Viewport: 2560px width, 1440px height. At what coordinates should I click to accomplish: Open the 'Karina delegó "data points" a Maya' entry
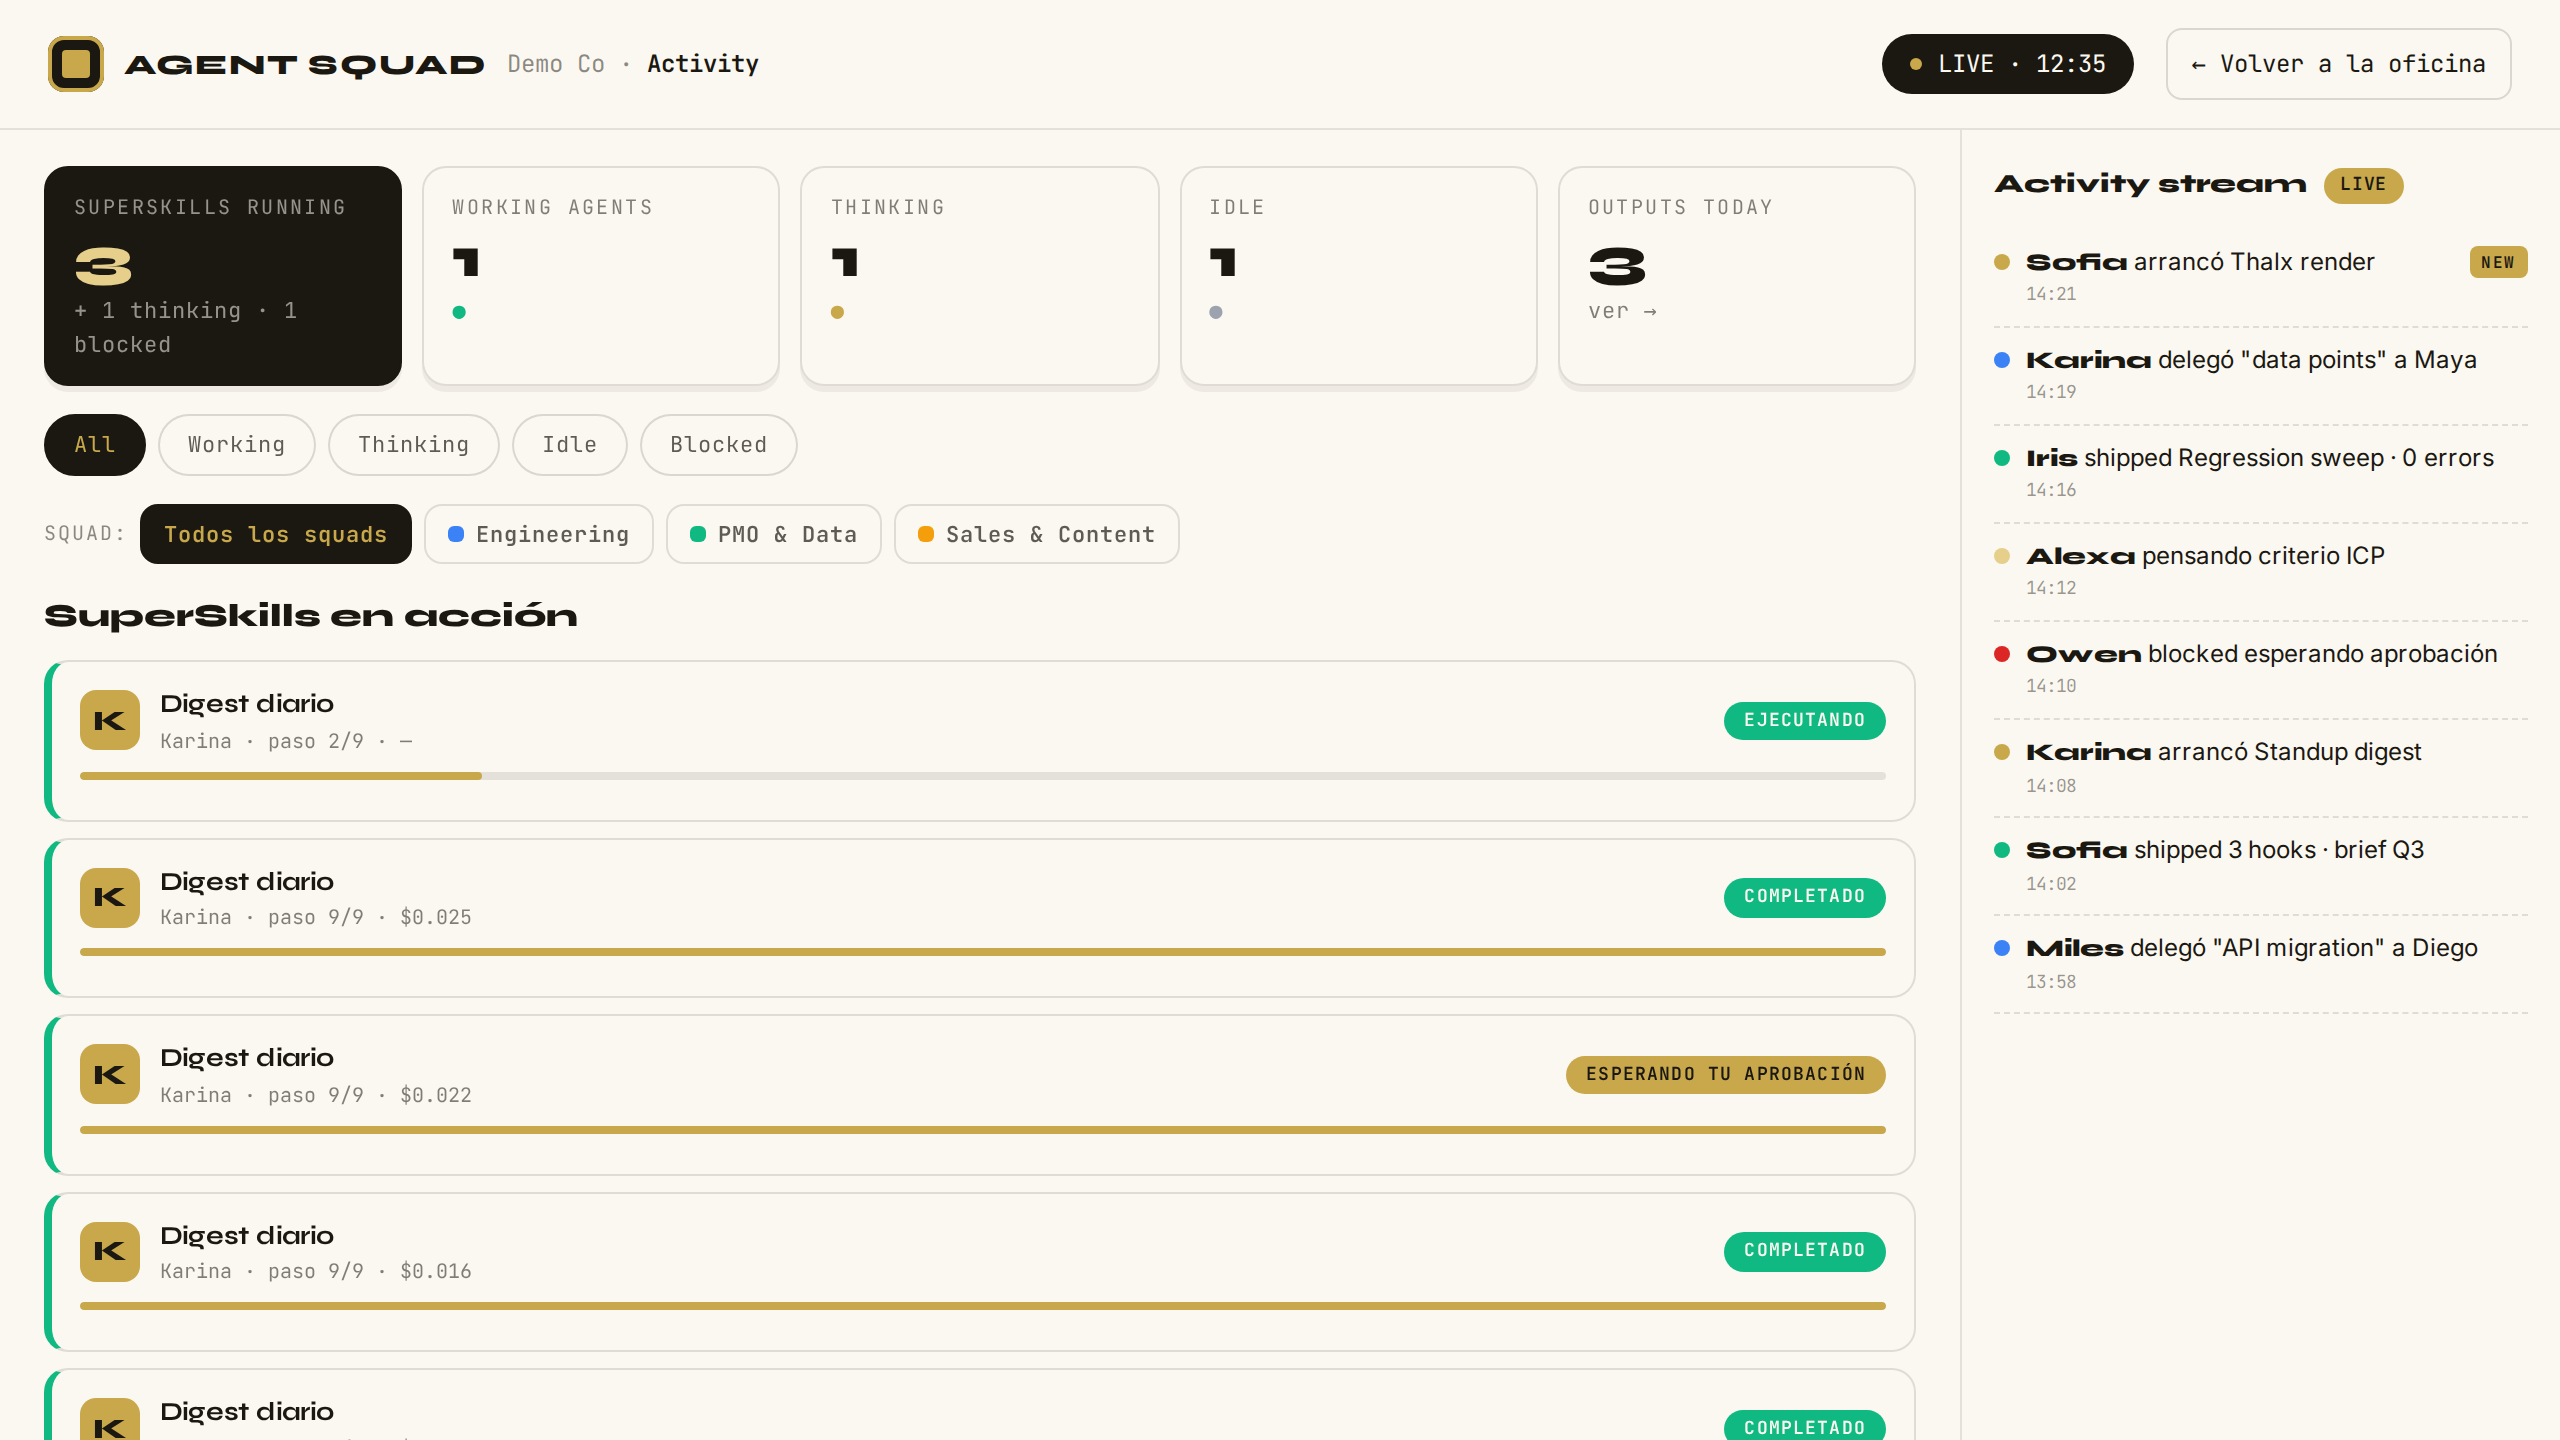(2261, 376)
